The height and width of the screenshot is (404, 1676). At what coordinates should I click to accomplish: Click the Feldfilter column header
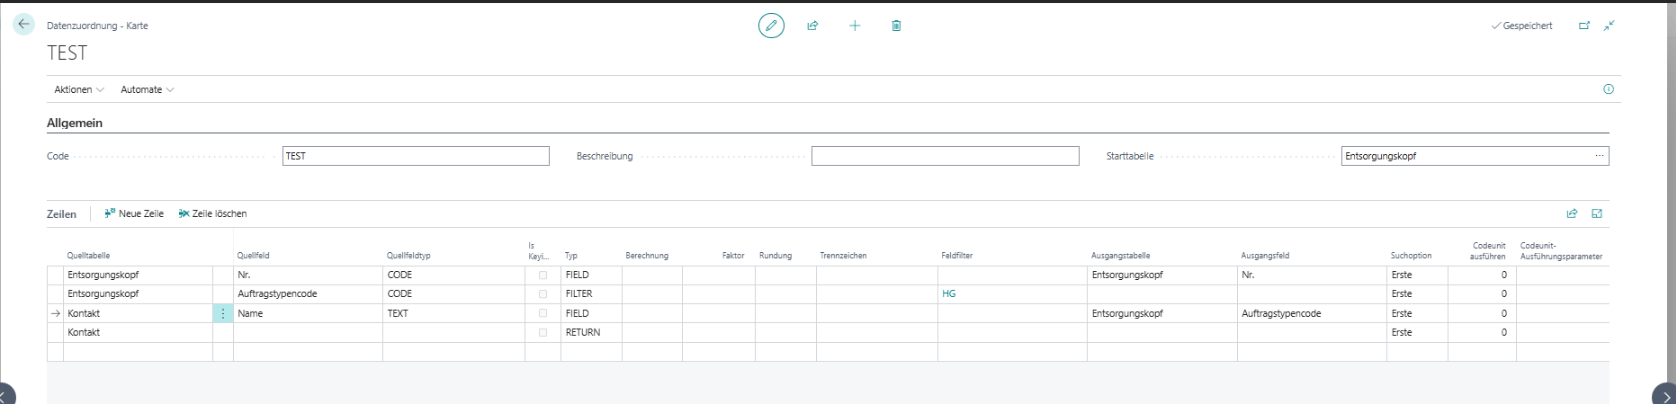[957, 256]
